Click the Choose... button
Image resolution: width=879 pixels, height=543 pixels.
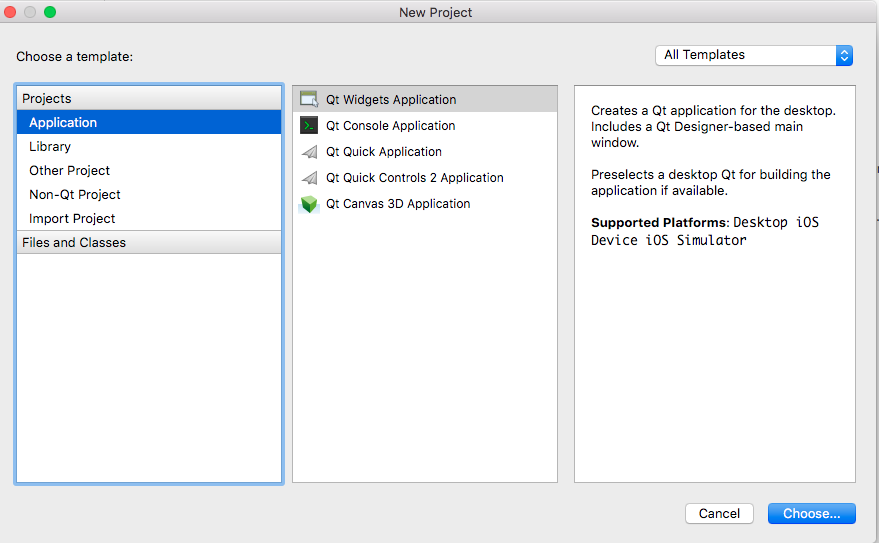pyautogui.click(x=811, y=513)
